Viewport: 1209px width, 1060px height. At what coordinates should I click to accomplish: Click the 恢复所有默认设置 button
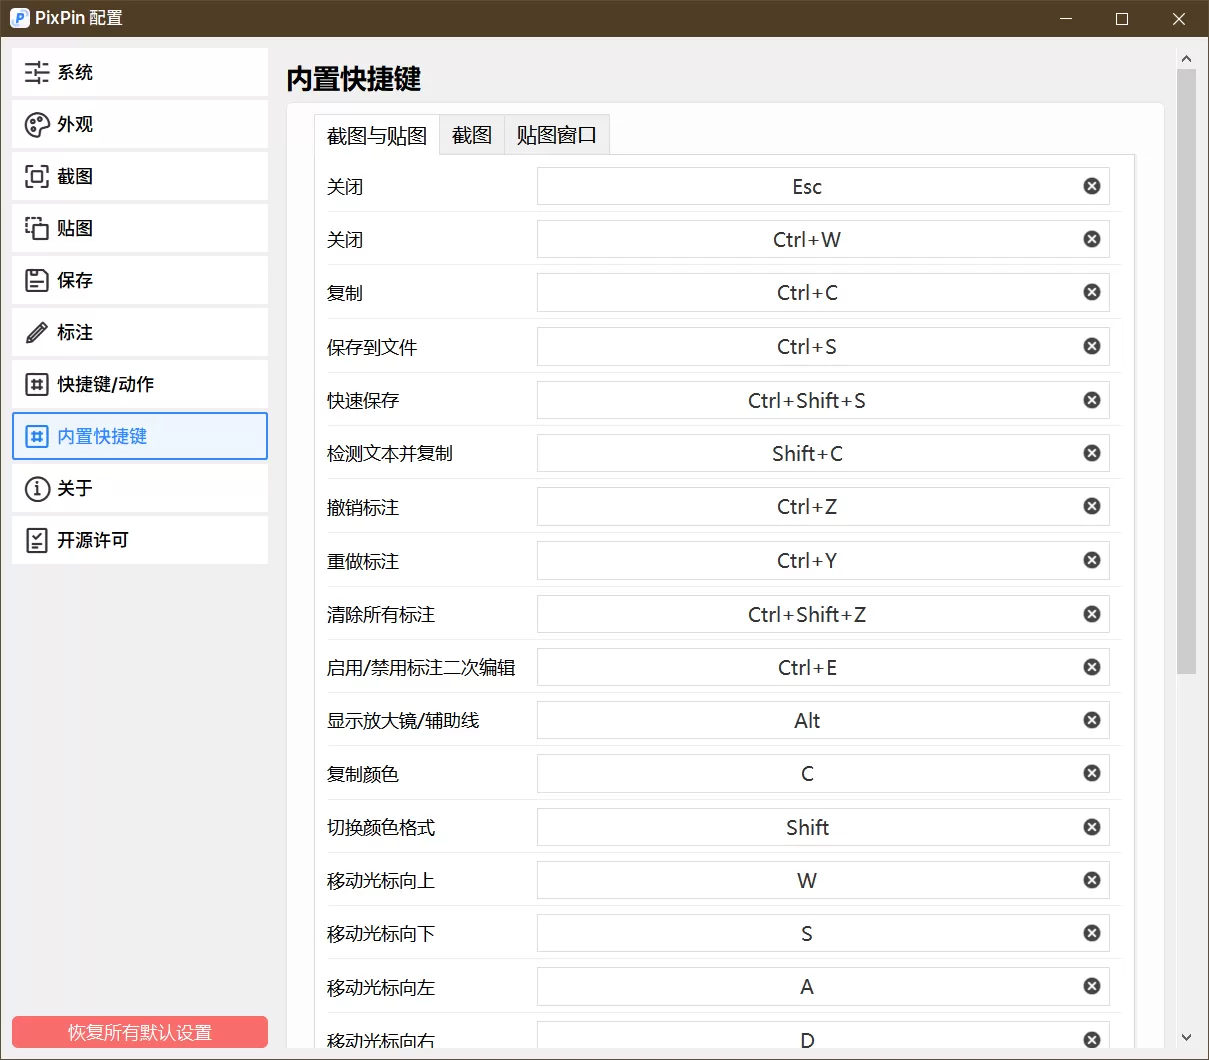[139, 1031]
